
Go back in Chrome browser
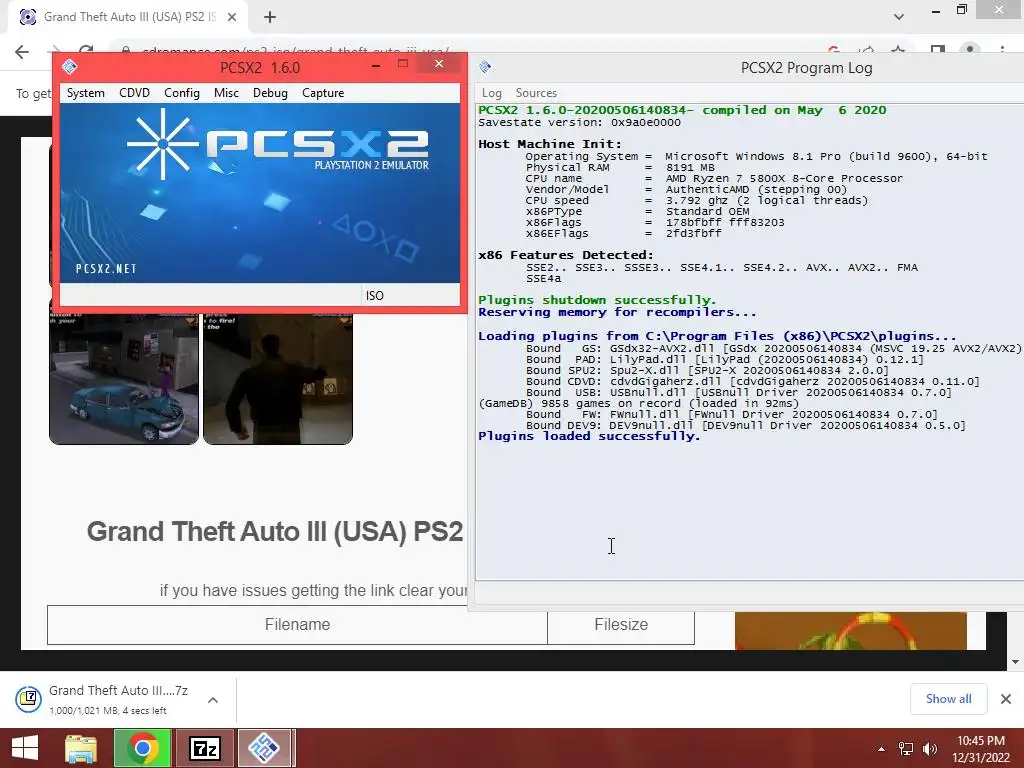pyautogui.click(x=22, y=52)
